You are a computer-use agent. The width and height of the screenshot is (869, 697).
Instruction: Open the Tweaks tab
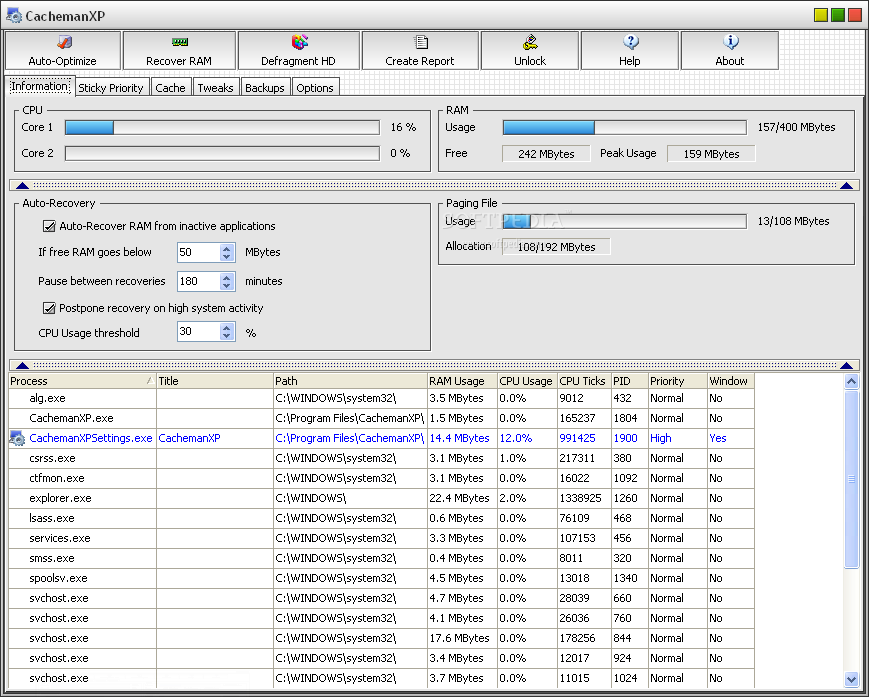(216, 88)
